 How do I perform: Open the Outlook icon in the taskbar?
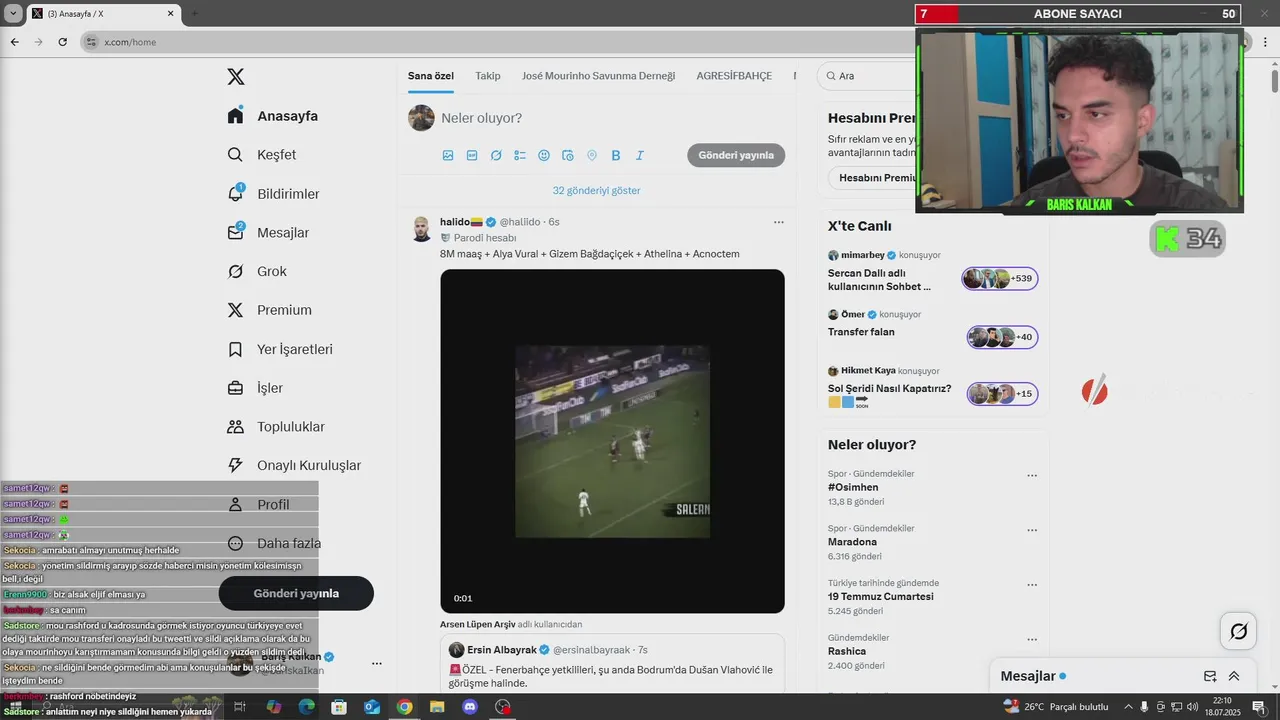(x=372, y=707)
